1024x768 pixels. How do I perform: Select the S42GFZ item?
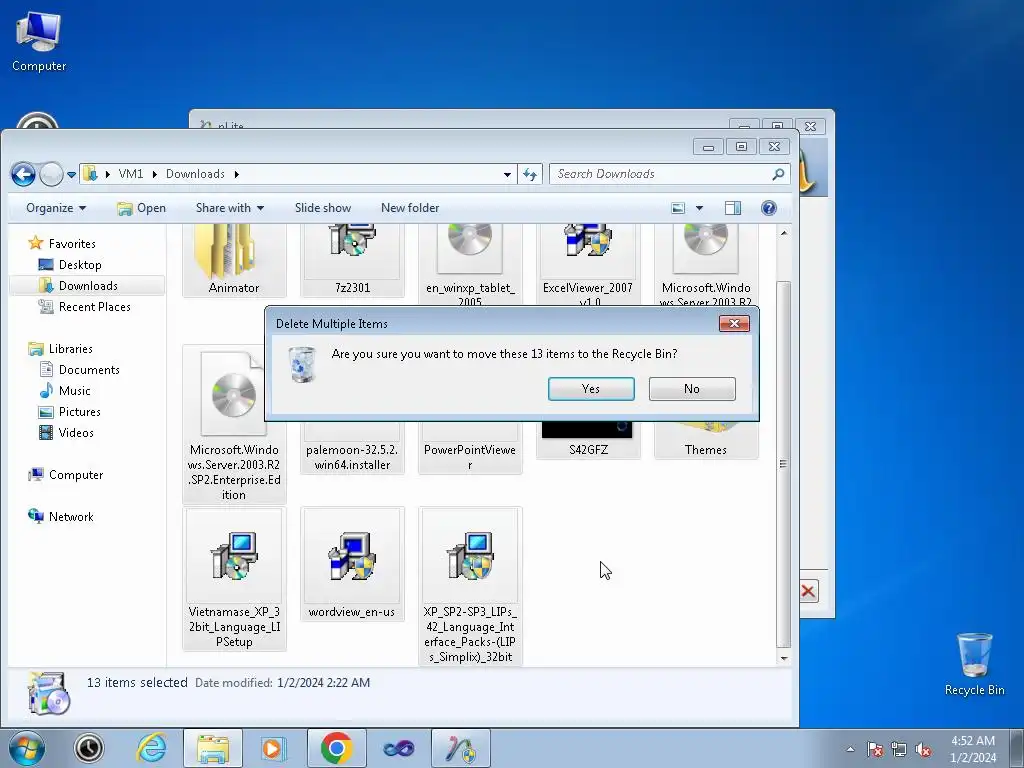pyautogui.click(x=588, y=441)
